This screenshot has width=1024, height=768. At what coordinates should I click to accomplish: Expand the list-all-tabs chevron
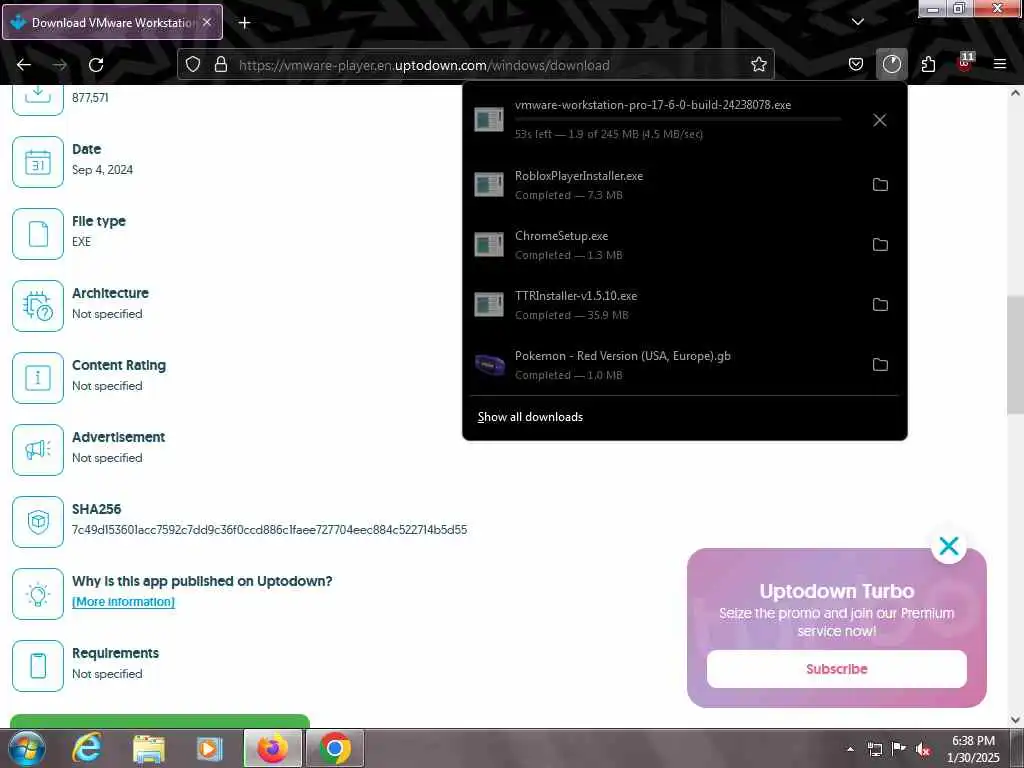pyautogui.click(x=857, y=22)
